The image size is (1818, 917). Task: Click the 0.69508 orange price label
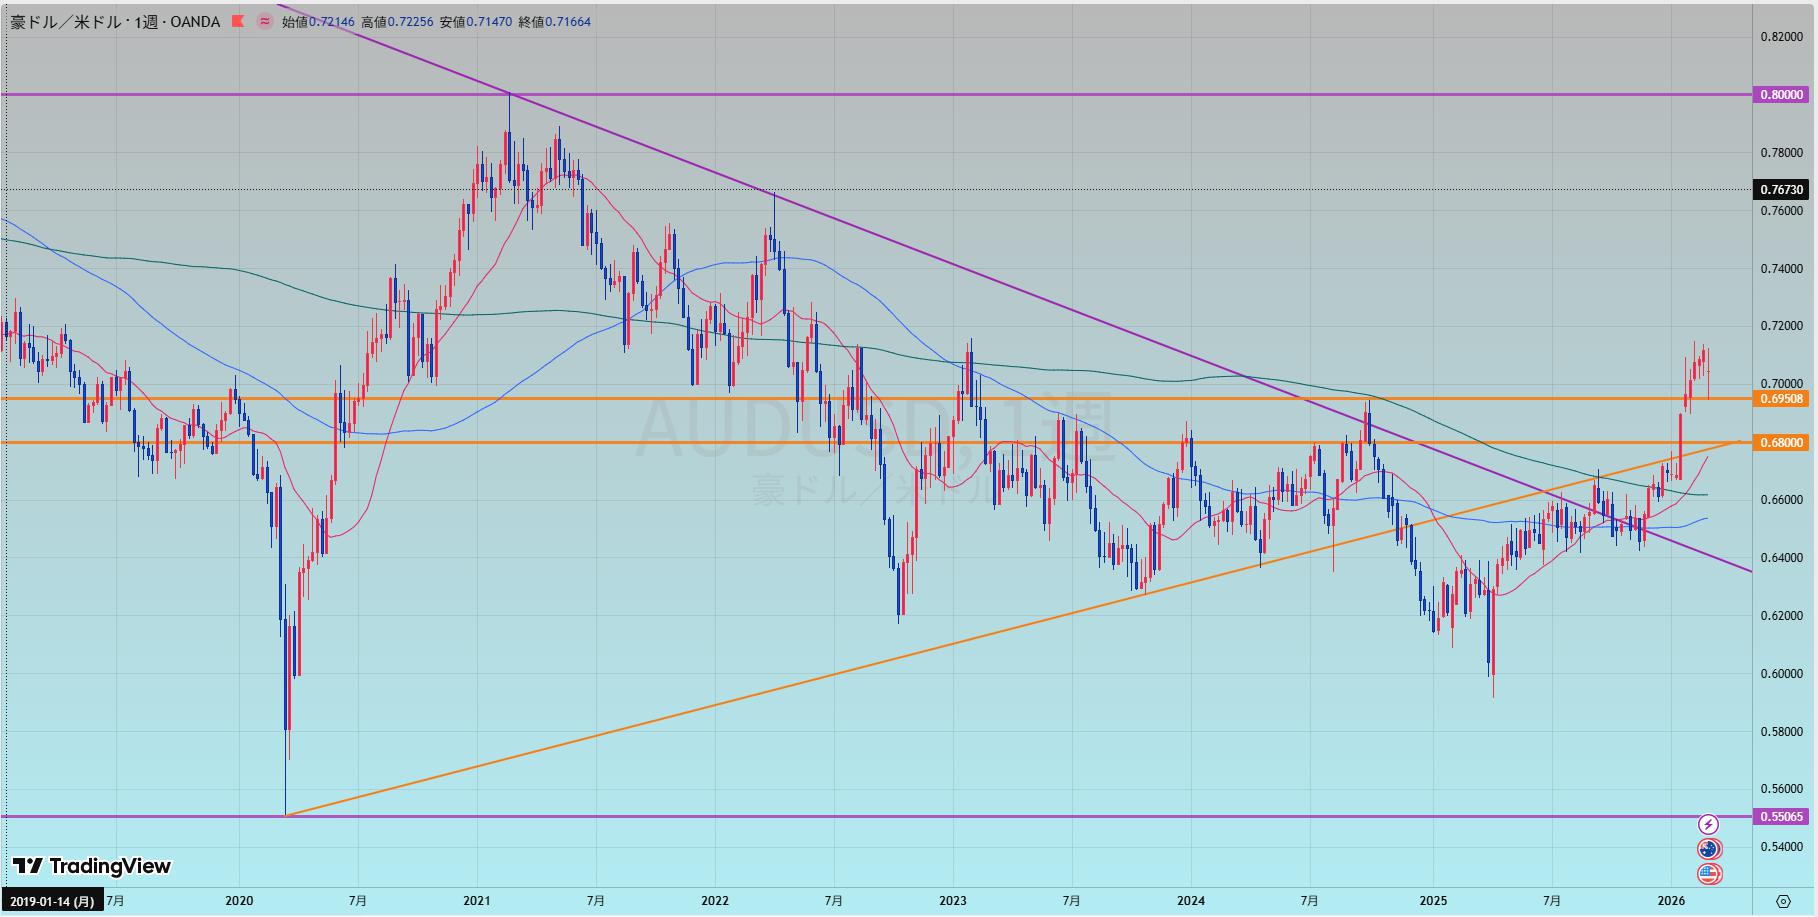point(1781,399)
